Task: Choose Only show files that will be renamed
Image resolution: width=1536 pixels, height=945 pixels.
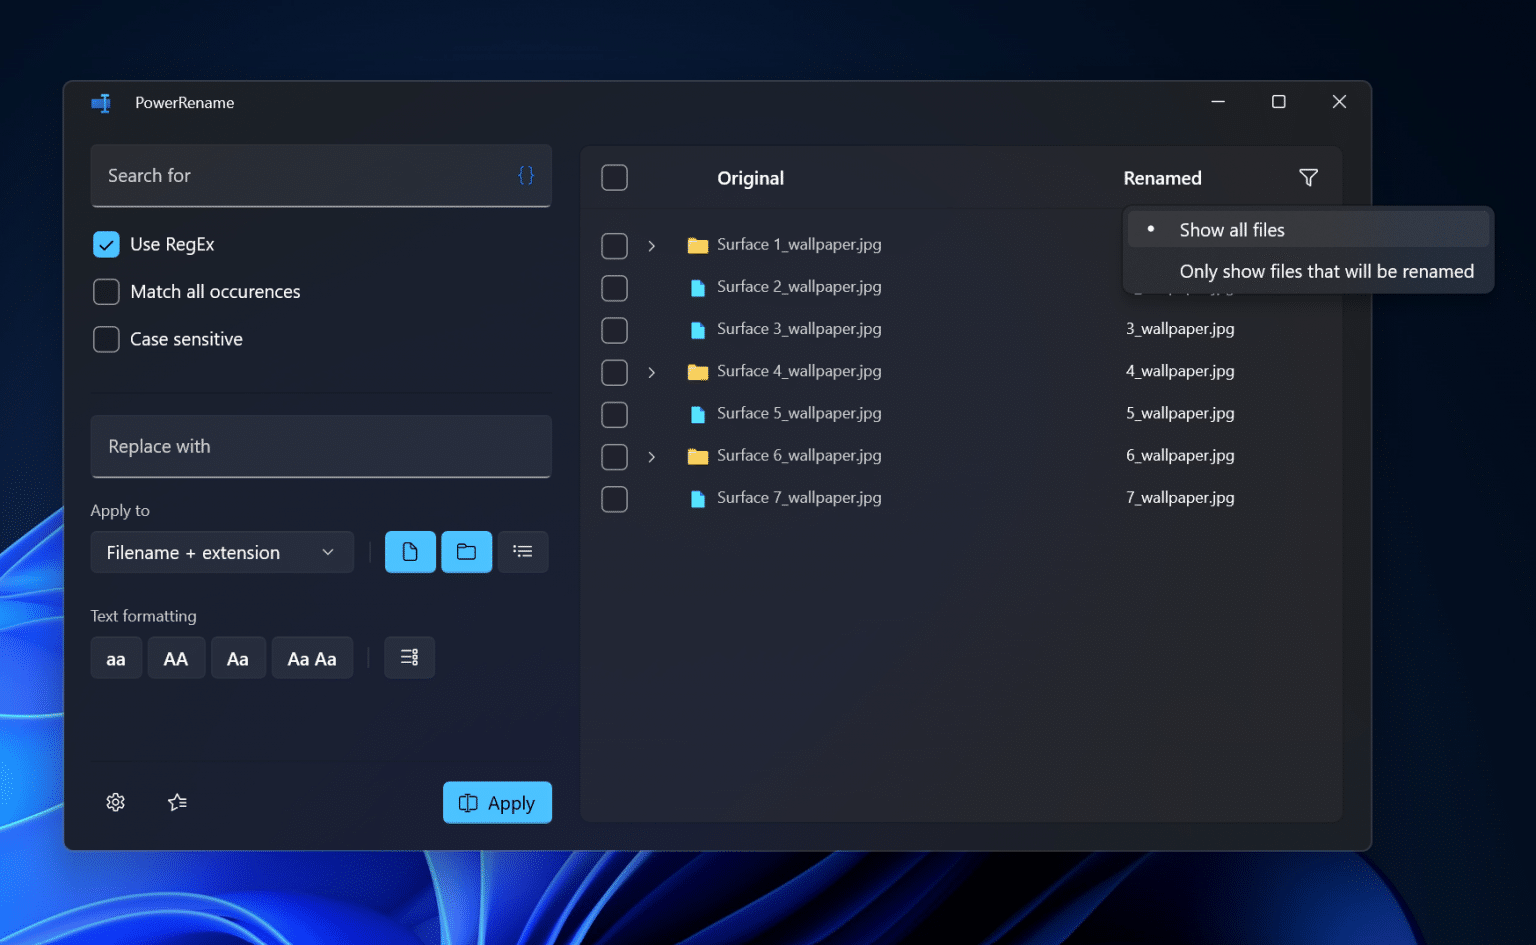Action: click(1326, 272)
